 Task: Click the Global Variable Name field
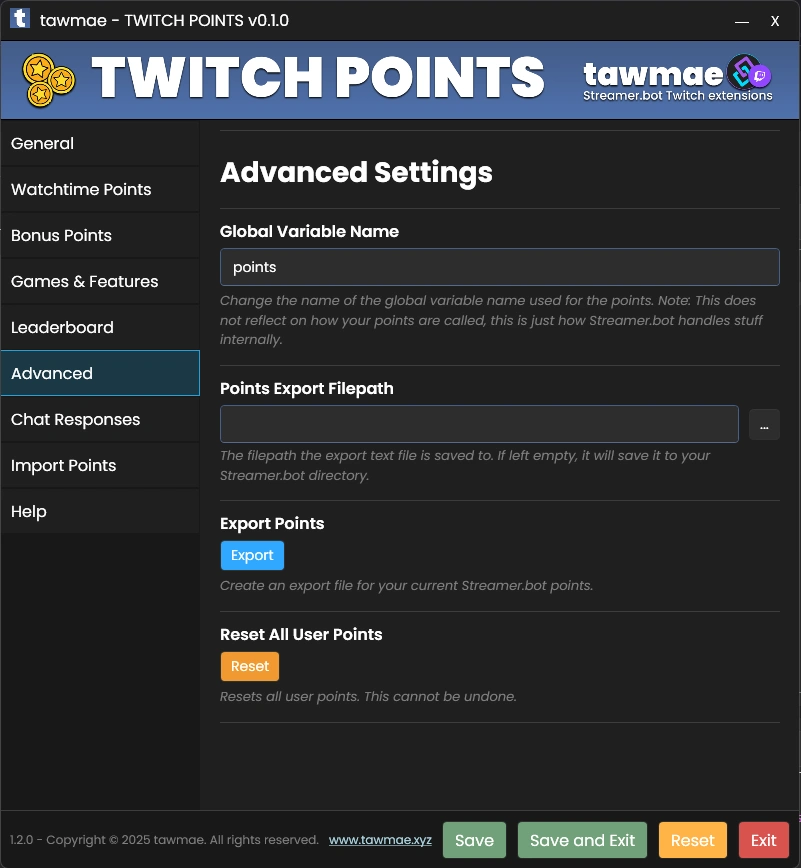coord(500,267)
